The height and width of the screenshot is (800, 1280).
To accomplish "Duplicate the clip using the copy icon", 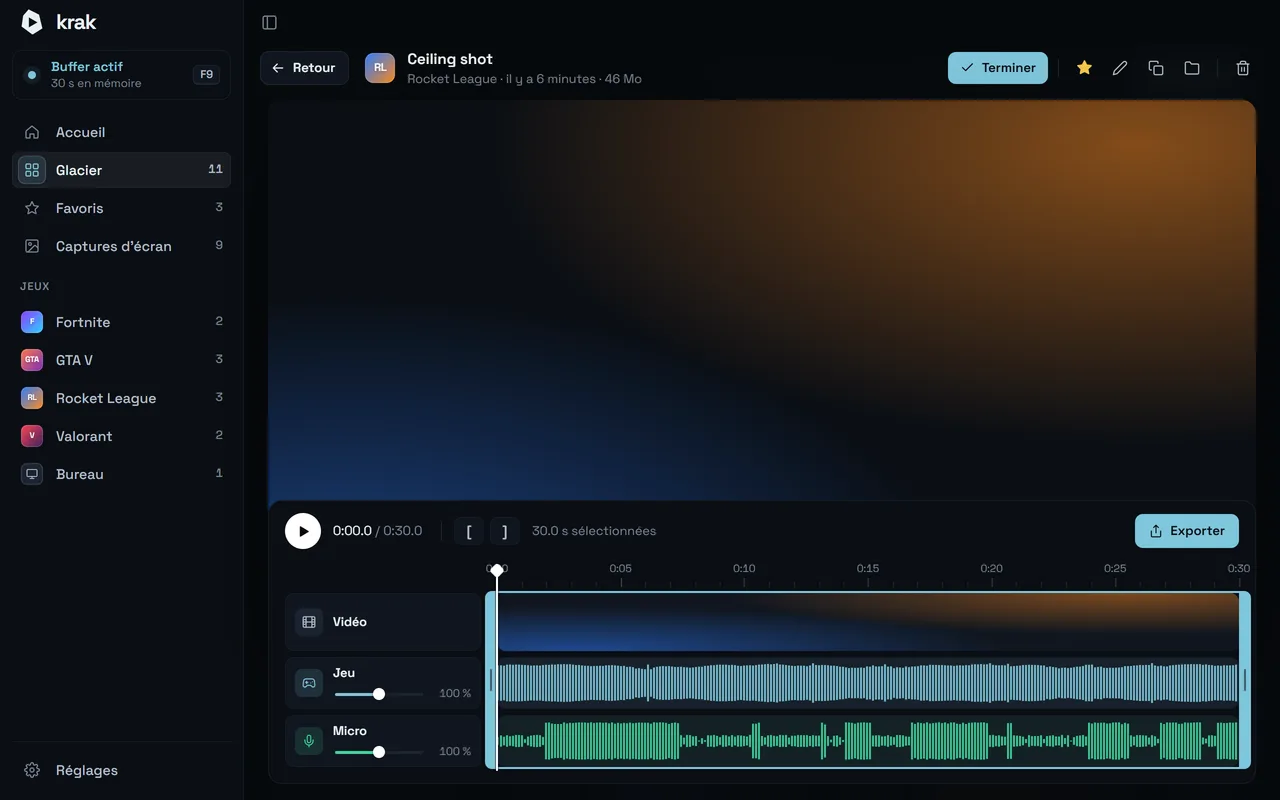I will tap(1156, 68).
